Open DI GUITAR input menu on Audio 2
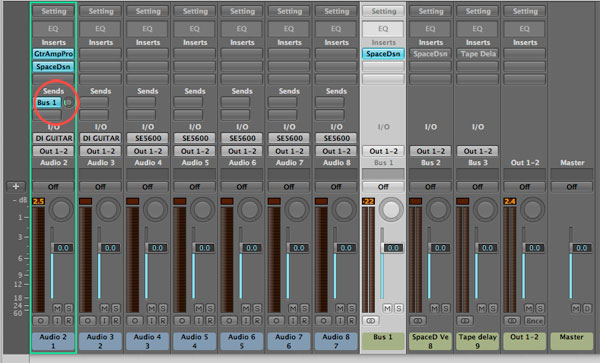This screenshot has height=363, width=600. 53,138
